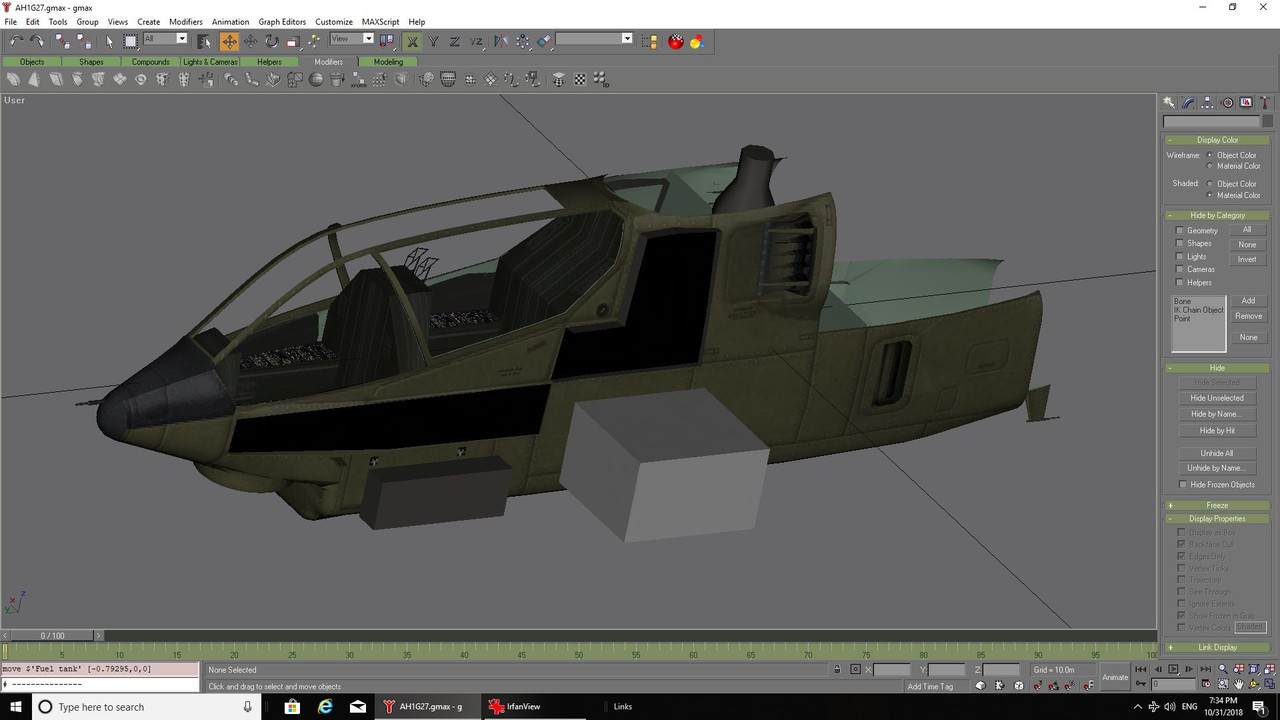Activate the Select Object arrow tool
This screenshot has height=720, width=1280.
tap(109, 41)
